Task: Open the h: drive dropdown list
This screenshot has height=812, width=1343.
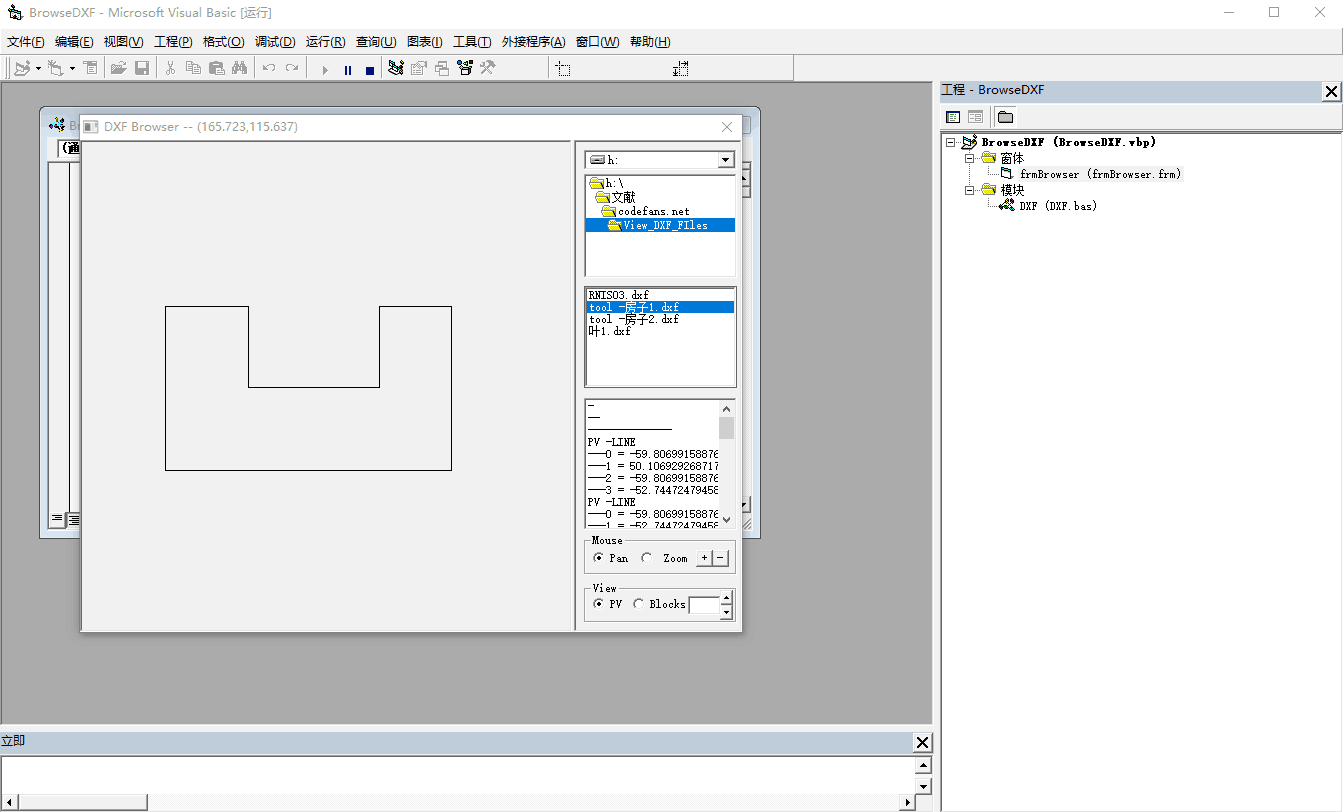Action: coord(726,160)
